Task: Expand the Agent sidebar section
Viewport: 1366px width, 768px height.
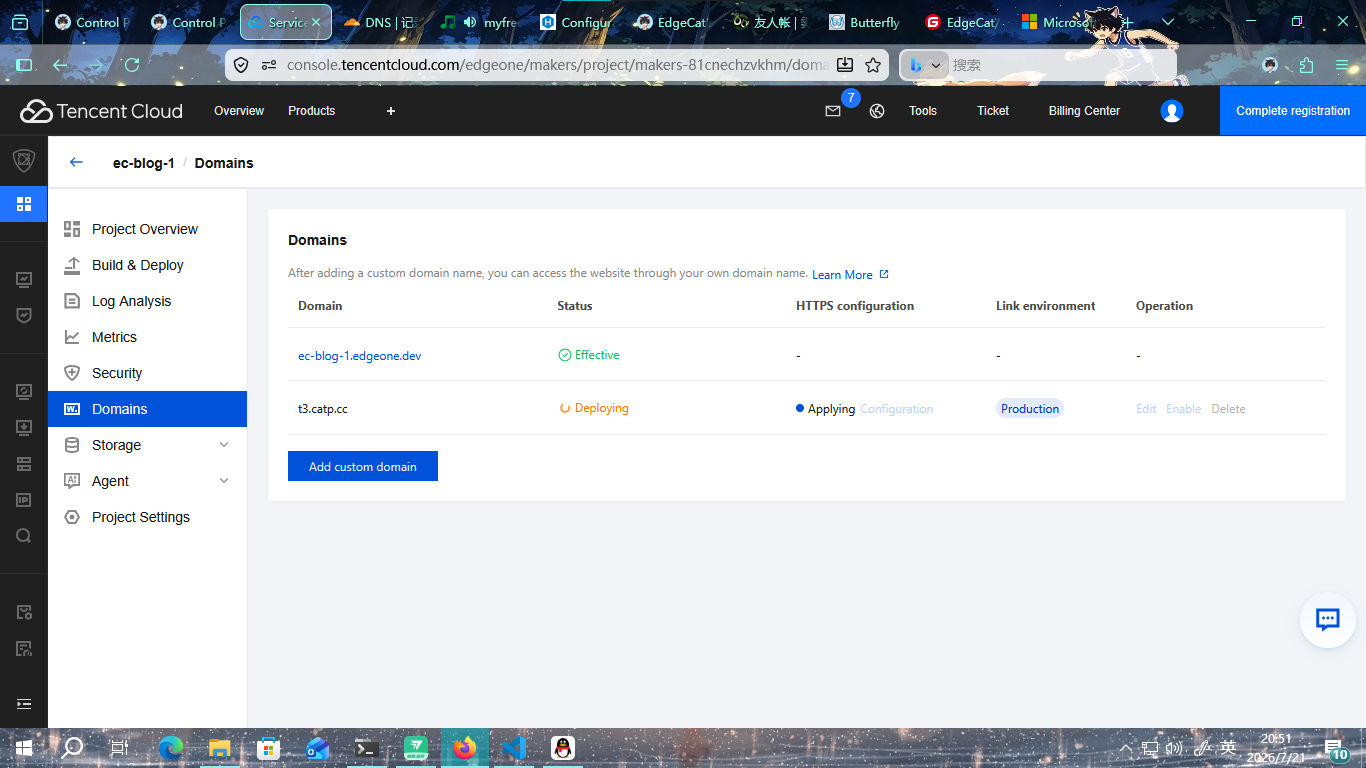Action: pyautogui.click(x=224, y=481)
